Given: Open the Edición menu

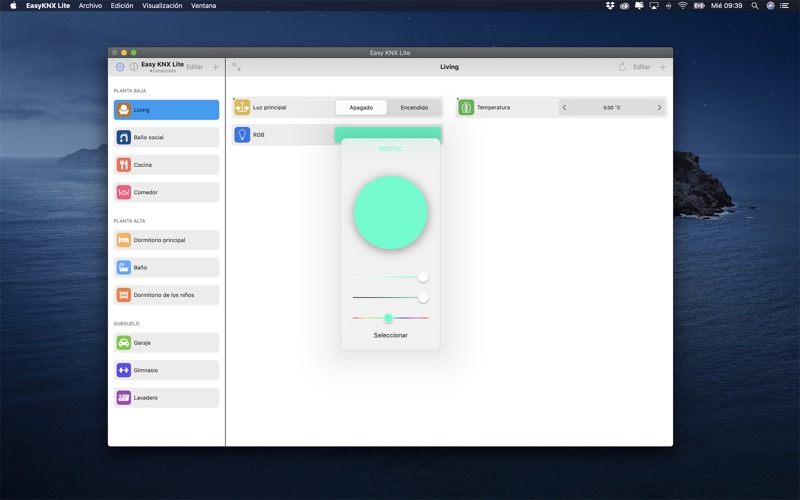Looking at the screenshot, I should click(x=122, y=6).
